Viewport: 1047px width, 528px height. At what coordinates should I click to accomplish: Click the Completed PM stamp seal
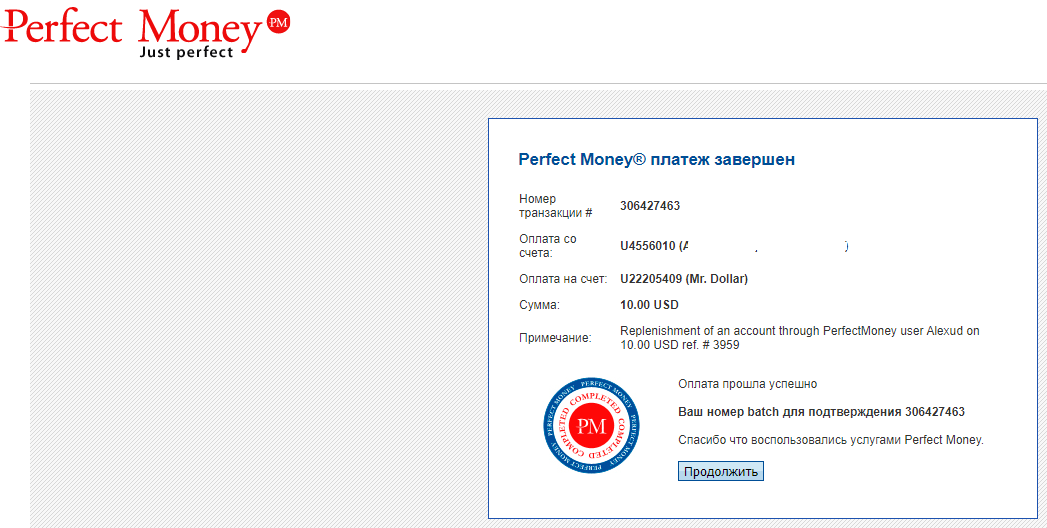591,426
